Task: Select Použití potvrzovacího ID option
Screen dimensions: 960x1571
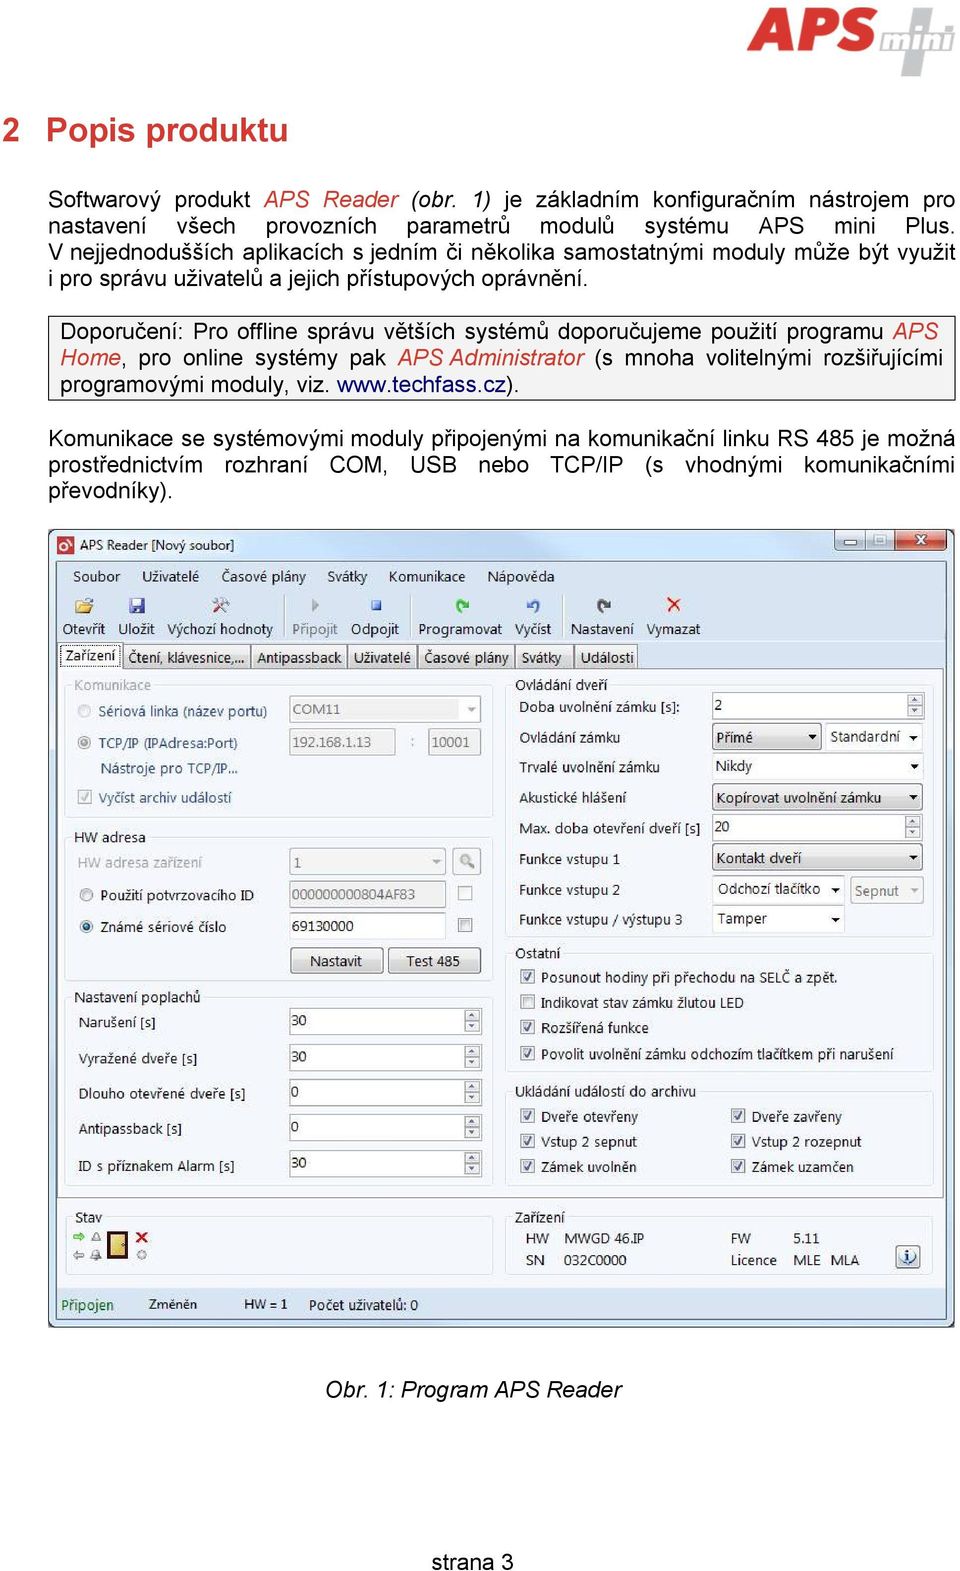Action: coord(86,895)
